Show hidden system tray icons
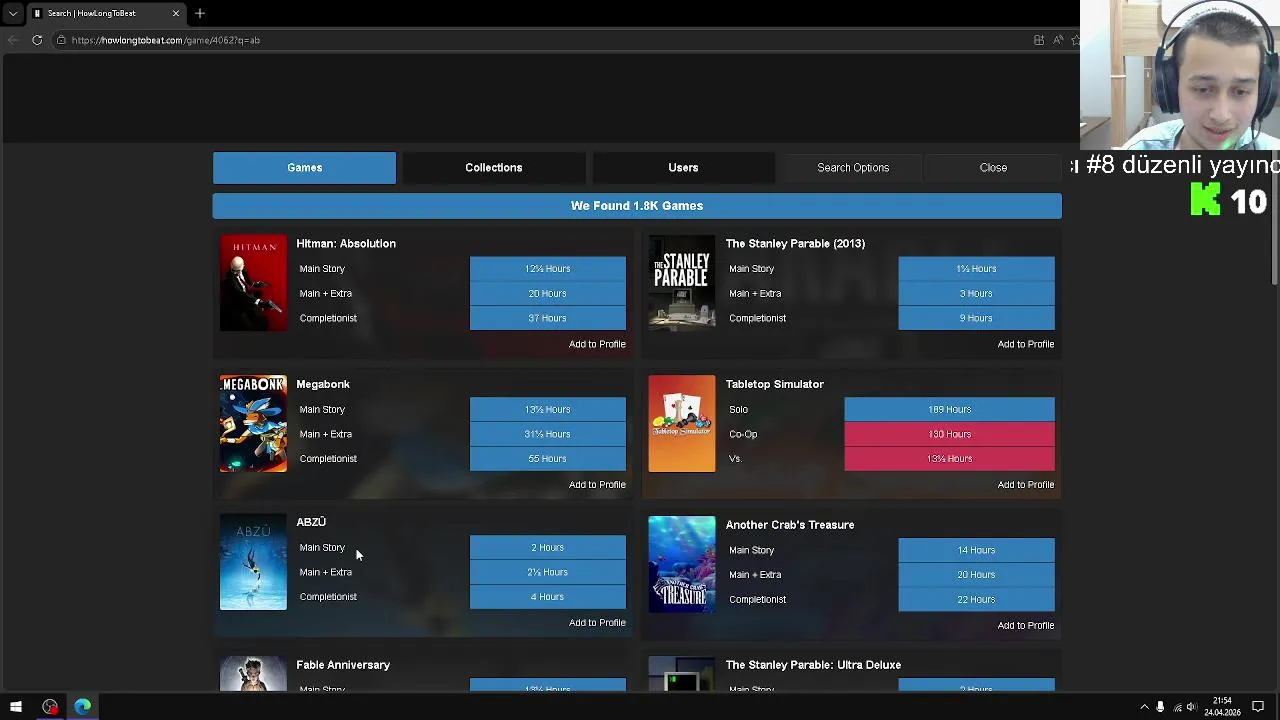 coord(1144,707)
